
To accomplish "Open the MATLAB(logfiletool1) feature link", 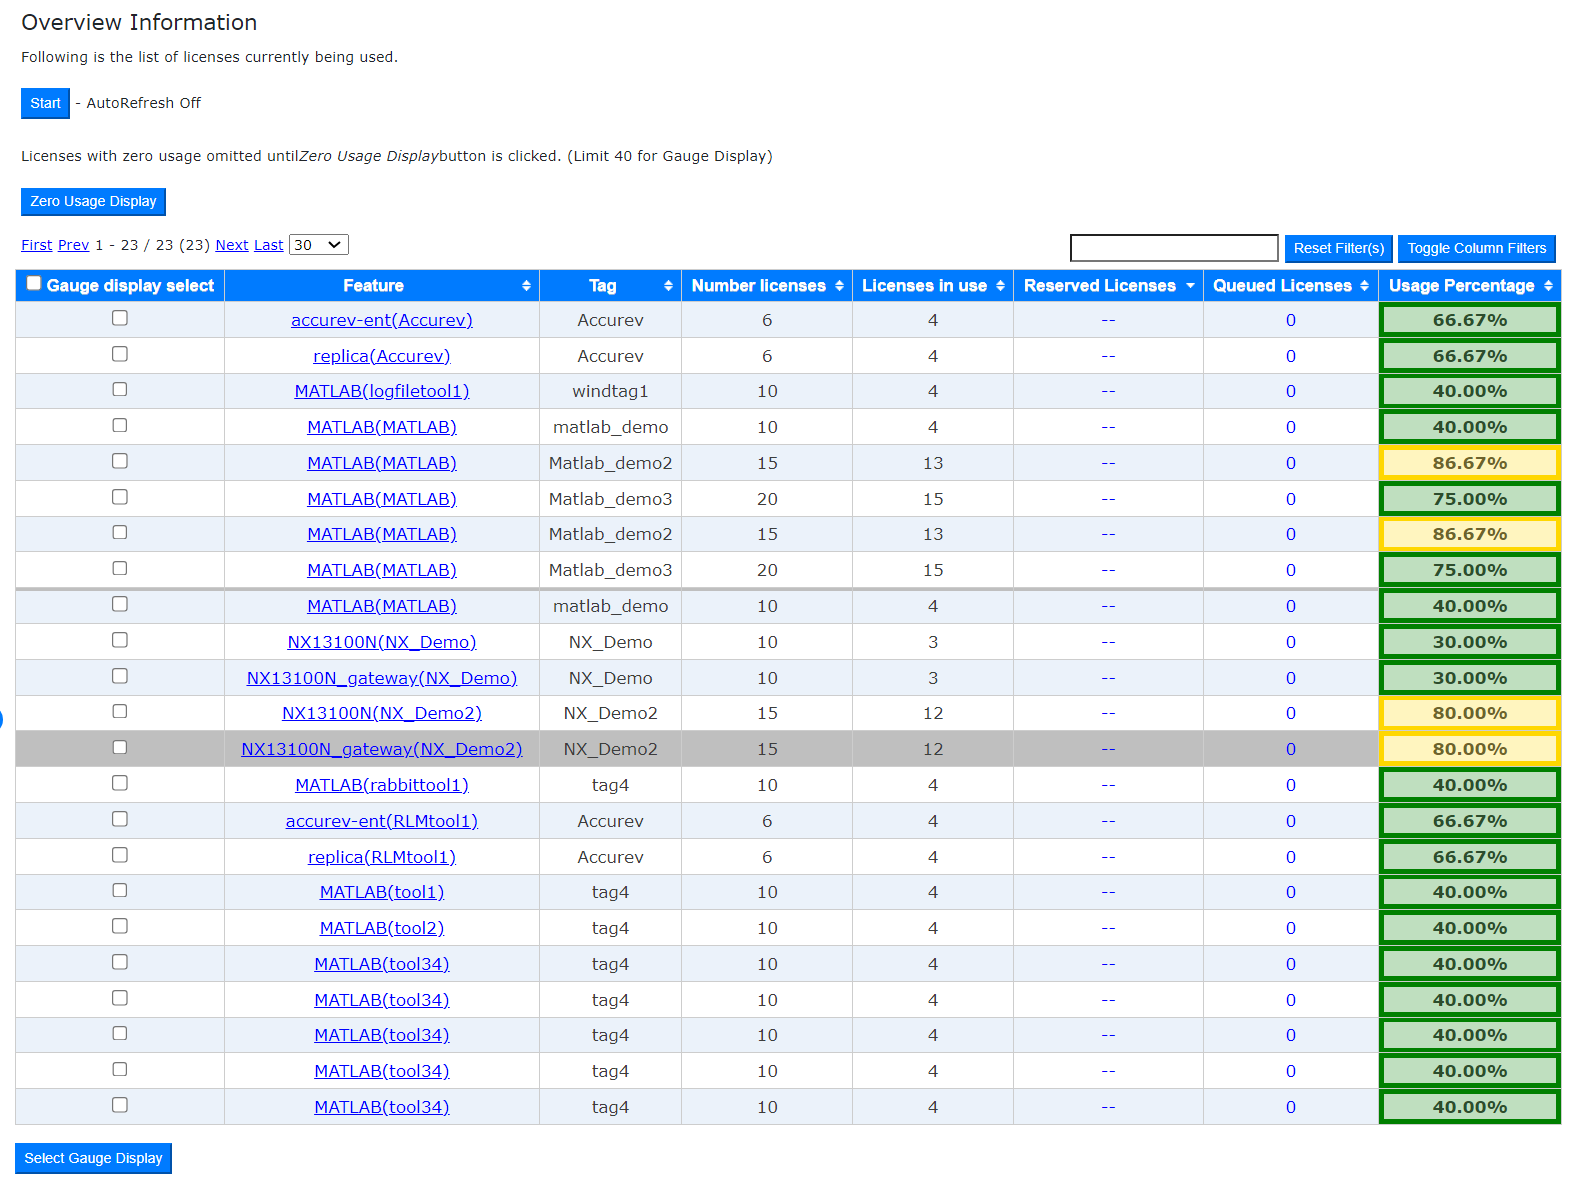I will (382, 391).
